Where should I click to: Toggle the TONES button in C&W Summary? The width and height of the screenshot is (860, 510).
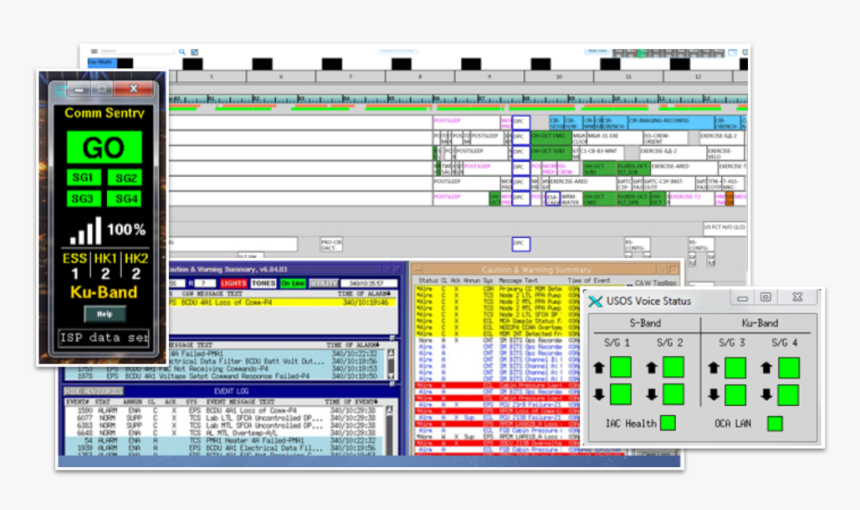263,284
